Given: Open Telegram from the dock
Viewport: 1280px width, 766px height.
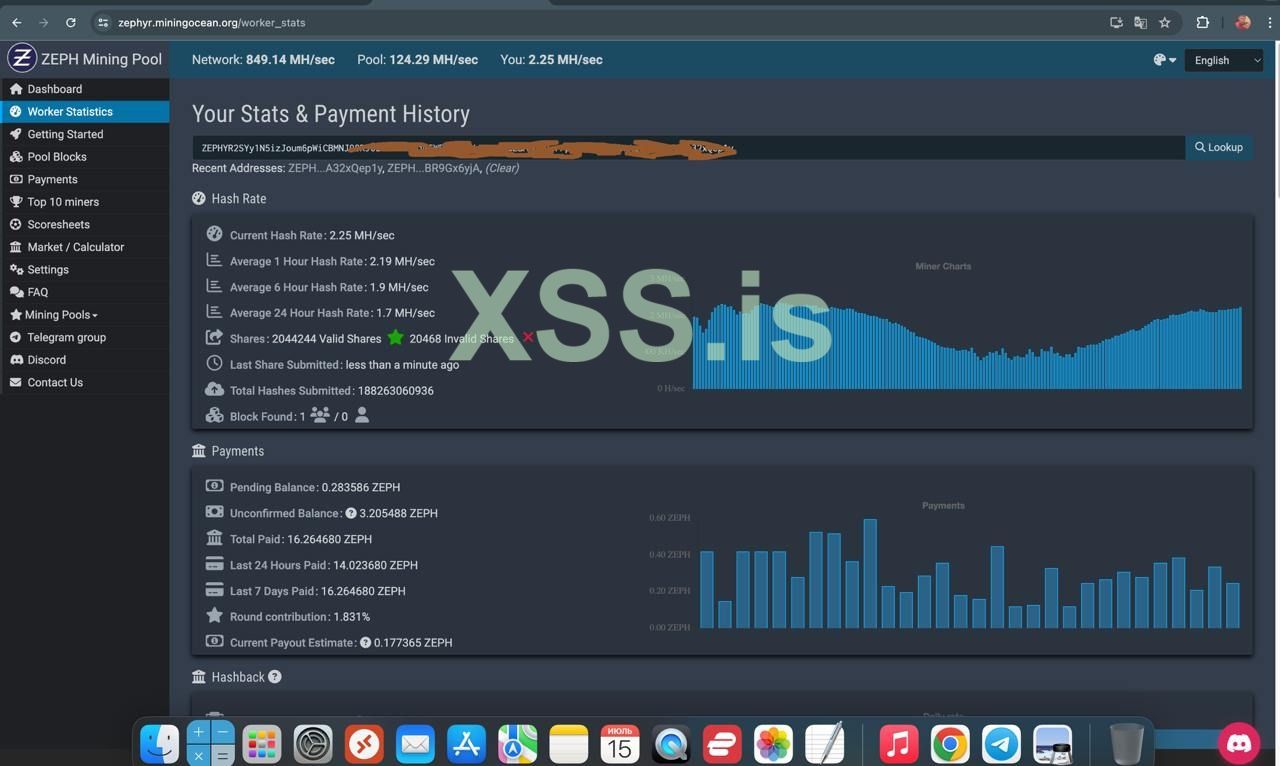Looking at the screenshot, I should 1001,744.
